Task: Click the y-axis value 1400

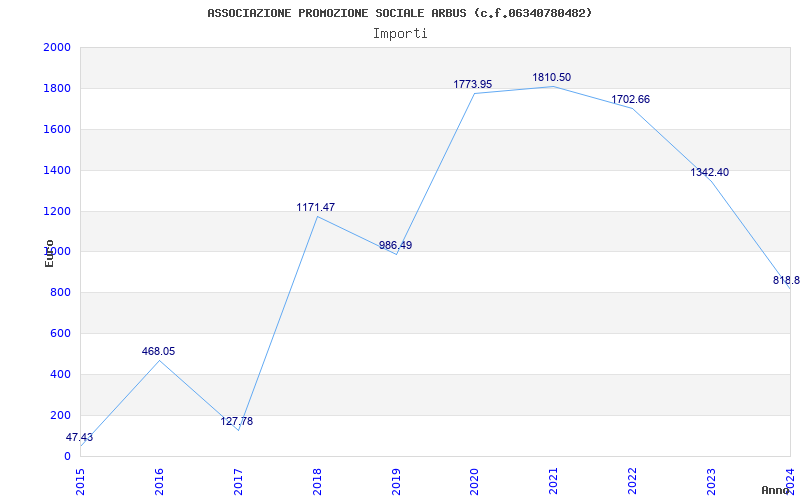Action: tap(57, 170)
